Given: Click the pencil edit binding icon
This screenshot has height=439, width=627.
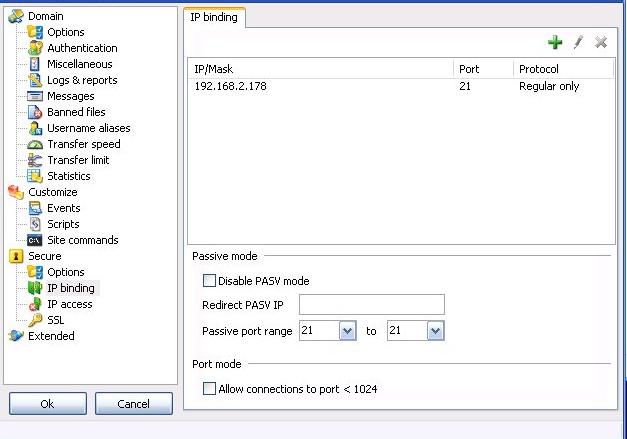Looking at the screenshot, I should click(578, 42).
